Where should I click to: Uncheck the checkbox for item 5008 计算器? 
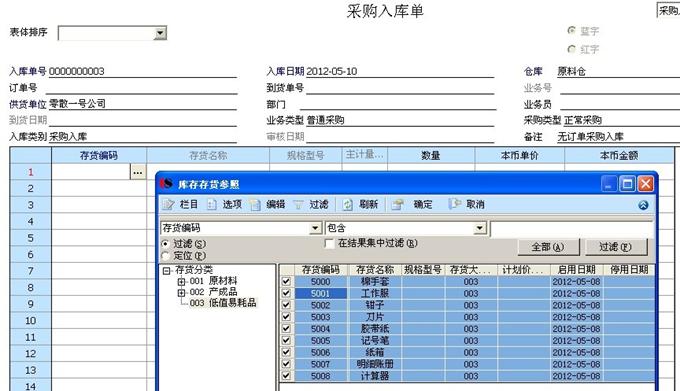[286, 376]
